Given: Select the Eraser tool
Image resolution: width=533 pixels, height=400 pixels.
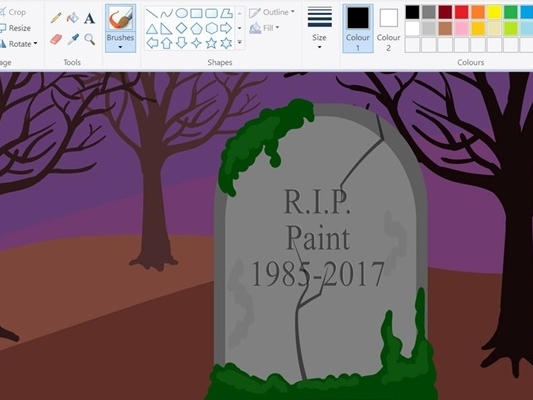Looking at the screenshot, I should [56, 39].
